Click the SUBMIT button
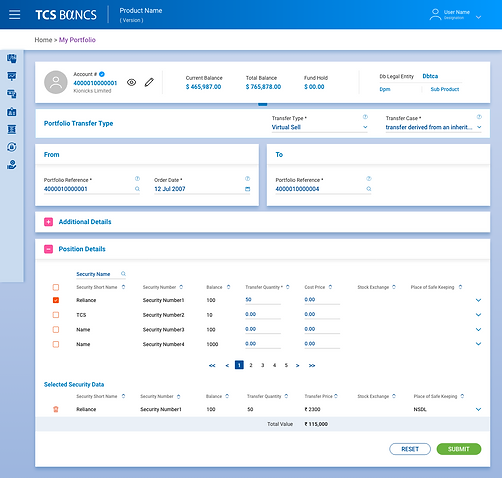This screenshot has height=478, width=502. (x=459, y=449)
